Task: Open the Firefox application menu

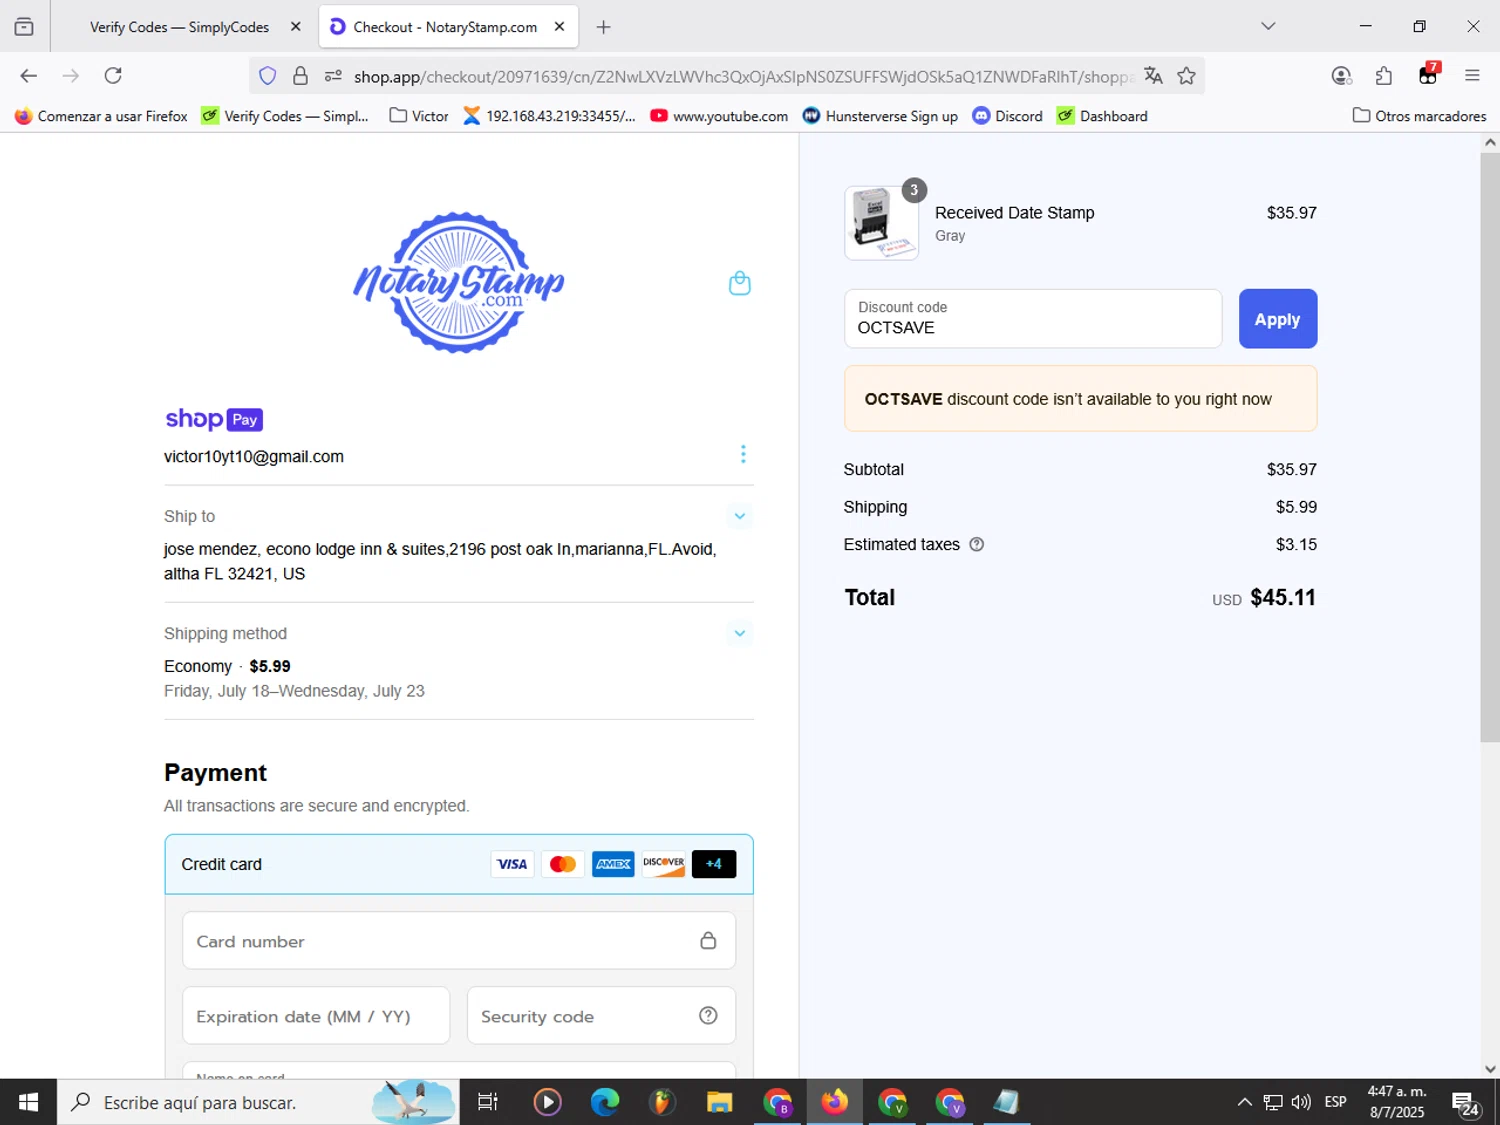Action: pyautogui.click(x=1472, y=76)
